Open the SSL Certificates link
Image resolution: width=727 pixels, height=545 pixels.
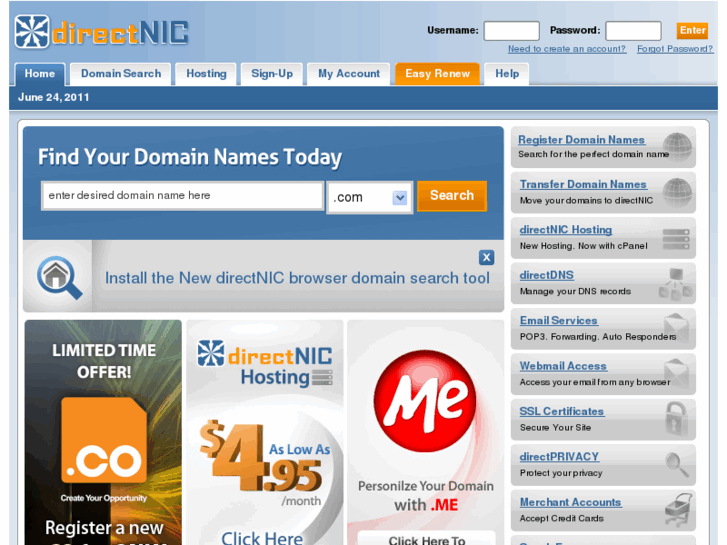coord(561,411)
